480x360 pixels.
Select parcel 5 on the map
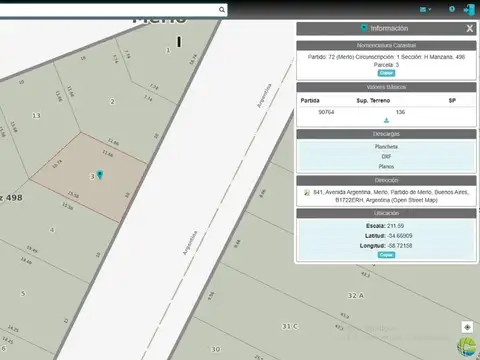click(x=23, y=294)
